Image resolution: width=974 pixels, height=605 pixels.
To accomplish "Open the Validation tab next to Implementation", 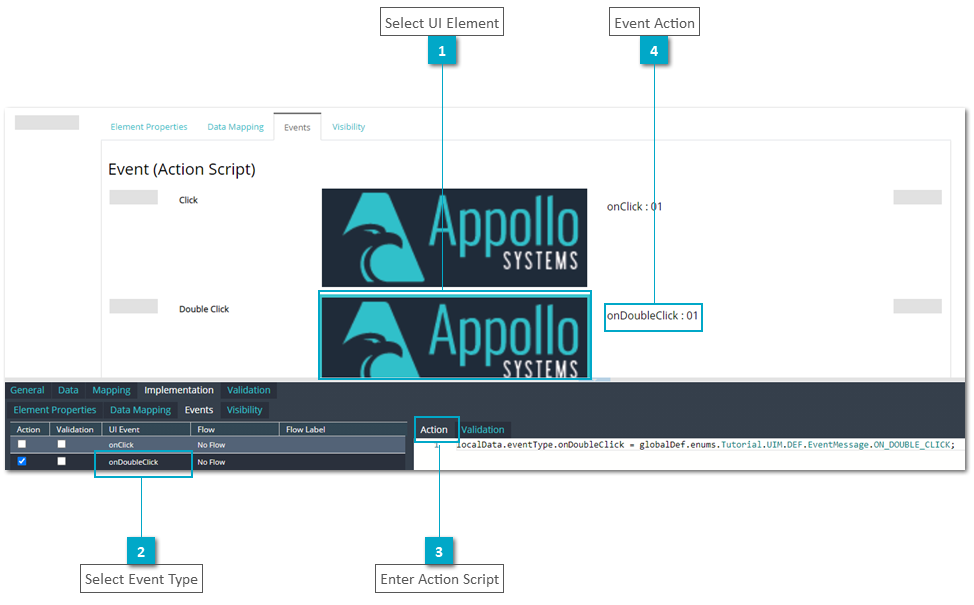I will coord(248,390).
